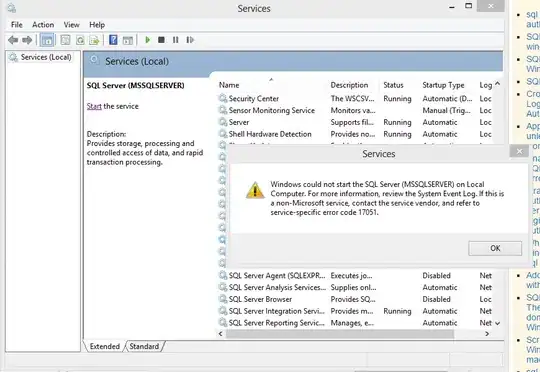Click the Forward arrow toolbar icon
The image size is (540, 372).
click(27, 40)
